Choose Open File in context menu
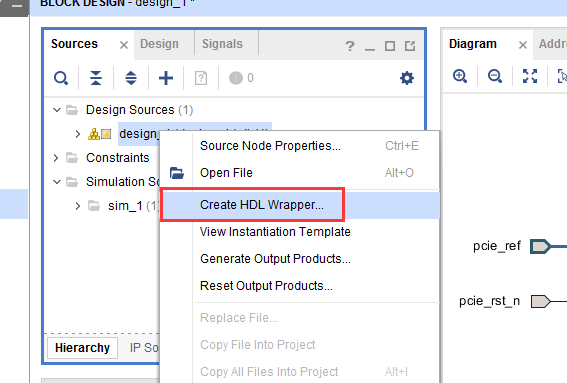The width and height of the screenshot is (567, 383). tap(300, 173)
